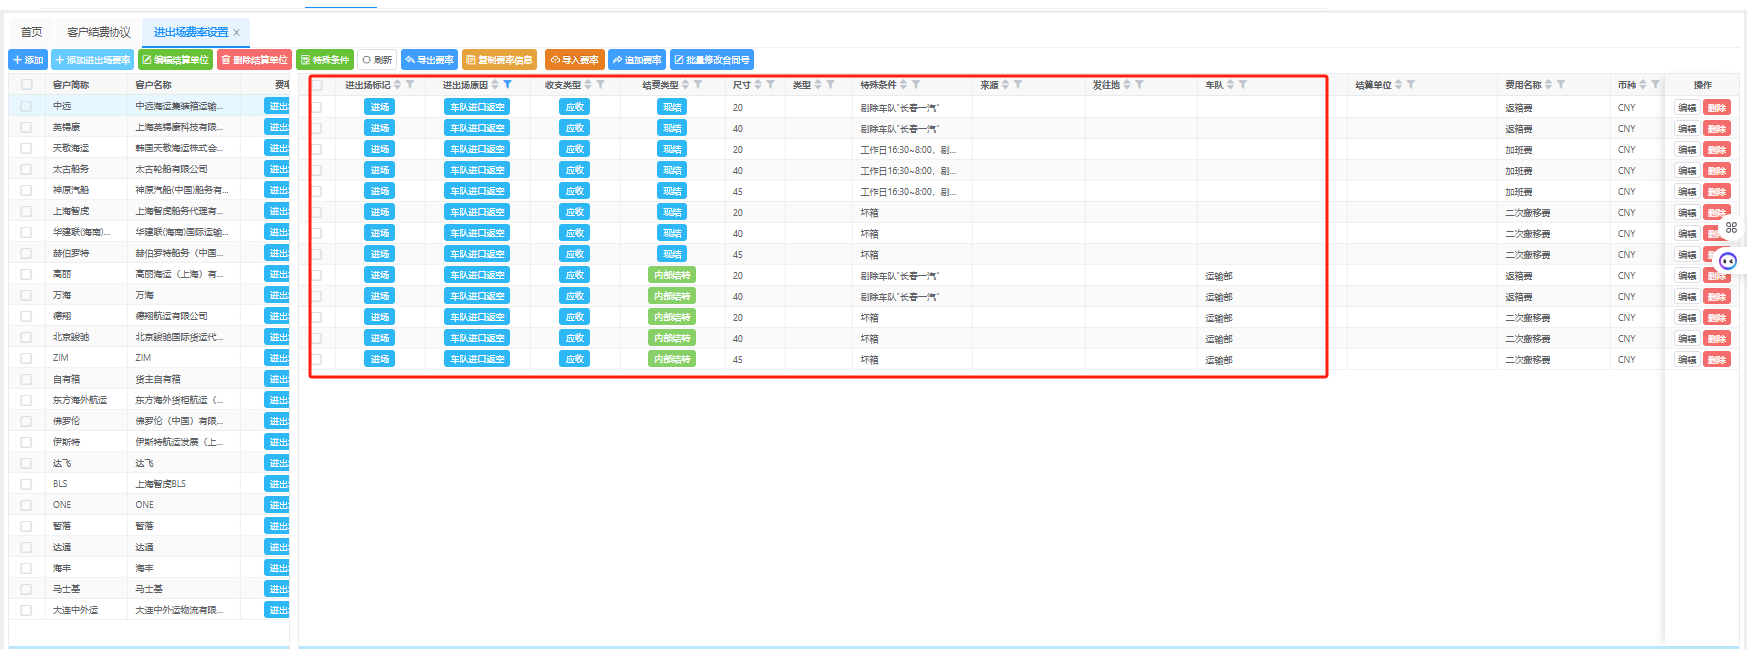Click the blue 添加 button with plus icon
This screenshot has height=649, width=1747.
(x=28, y=60)
